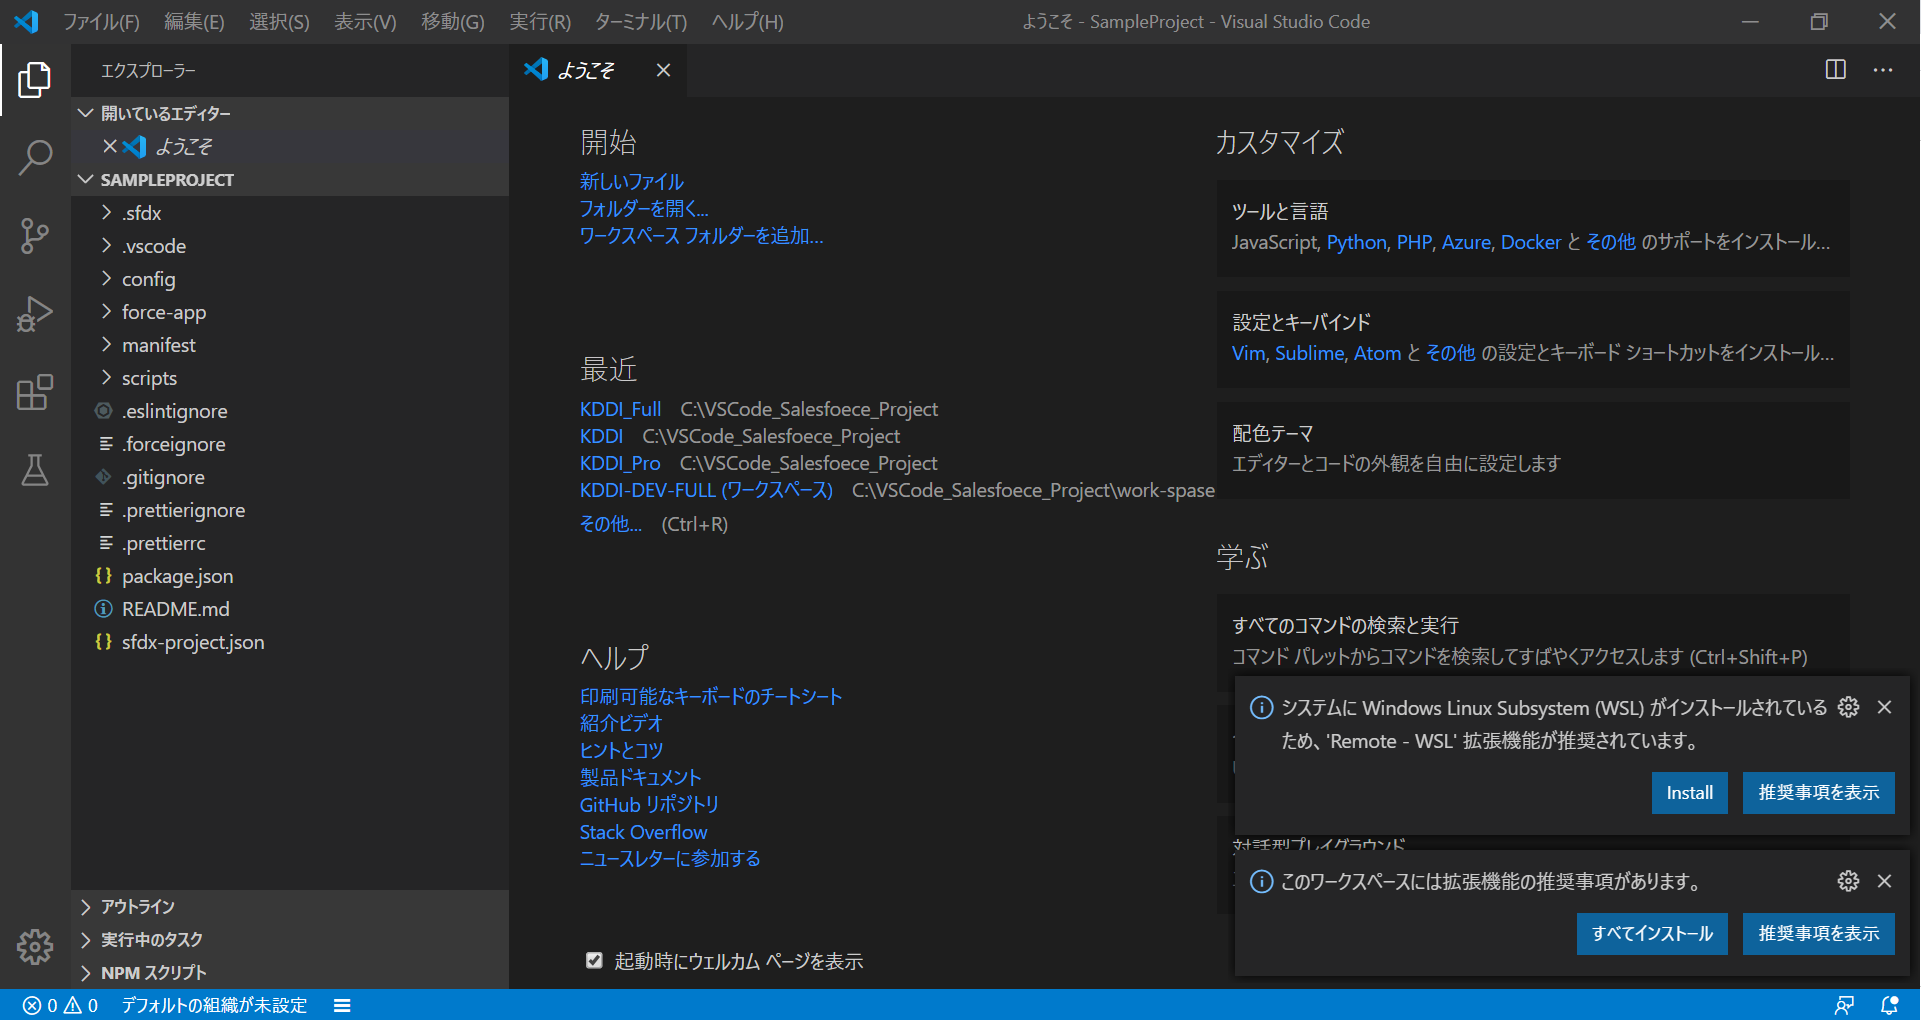This screenshot has height=1020, width=1921.
Task: Open the 選択(S) menu
Action: [279, 22]
